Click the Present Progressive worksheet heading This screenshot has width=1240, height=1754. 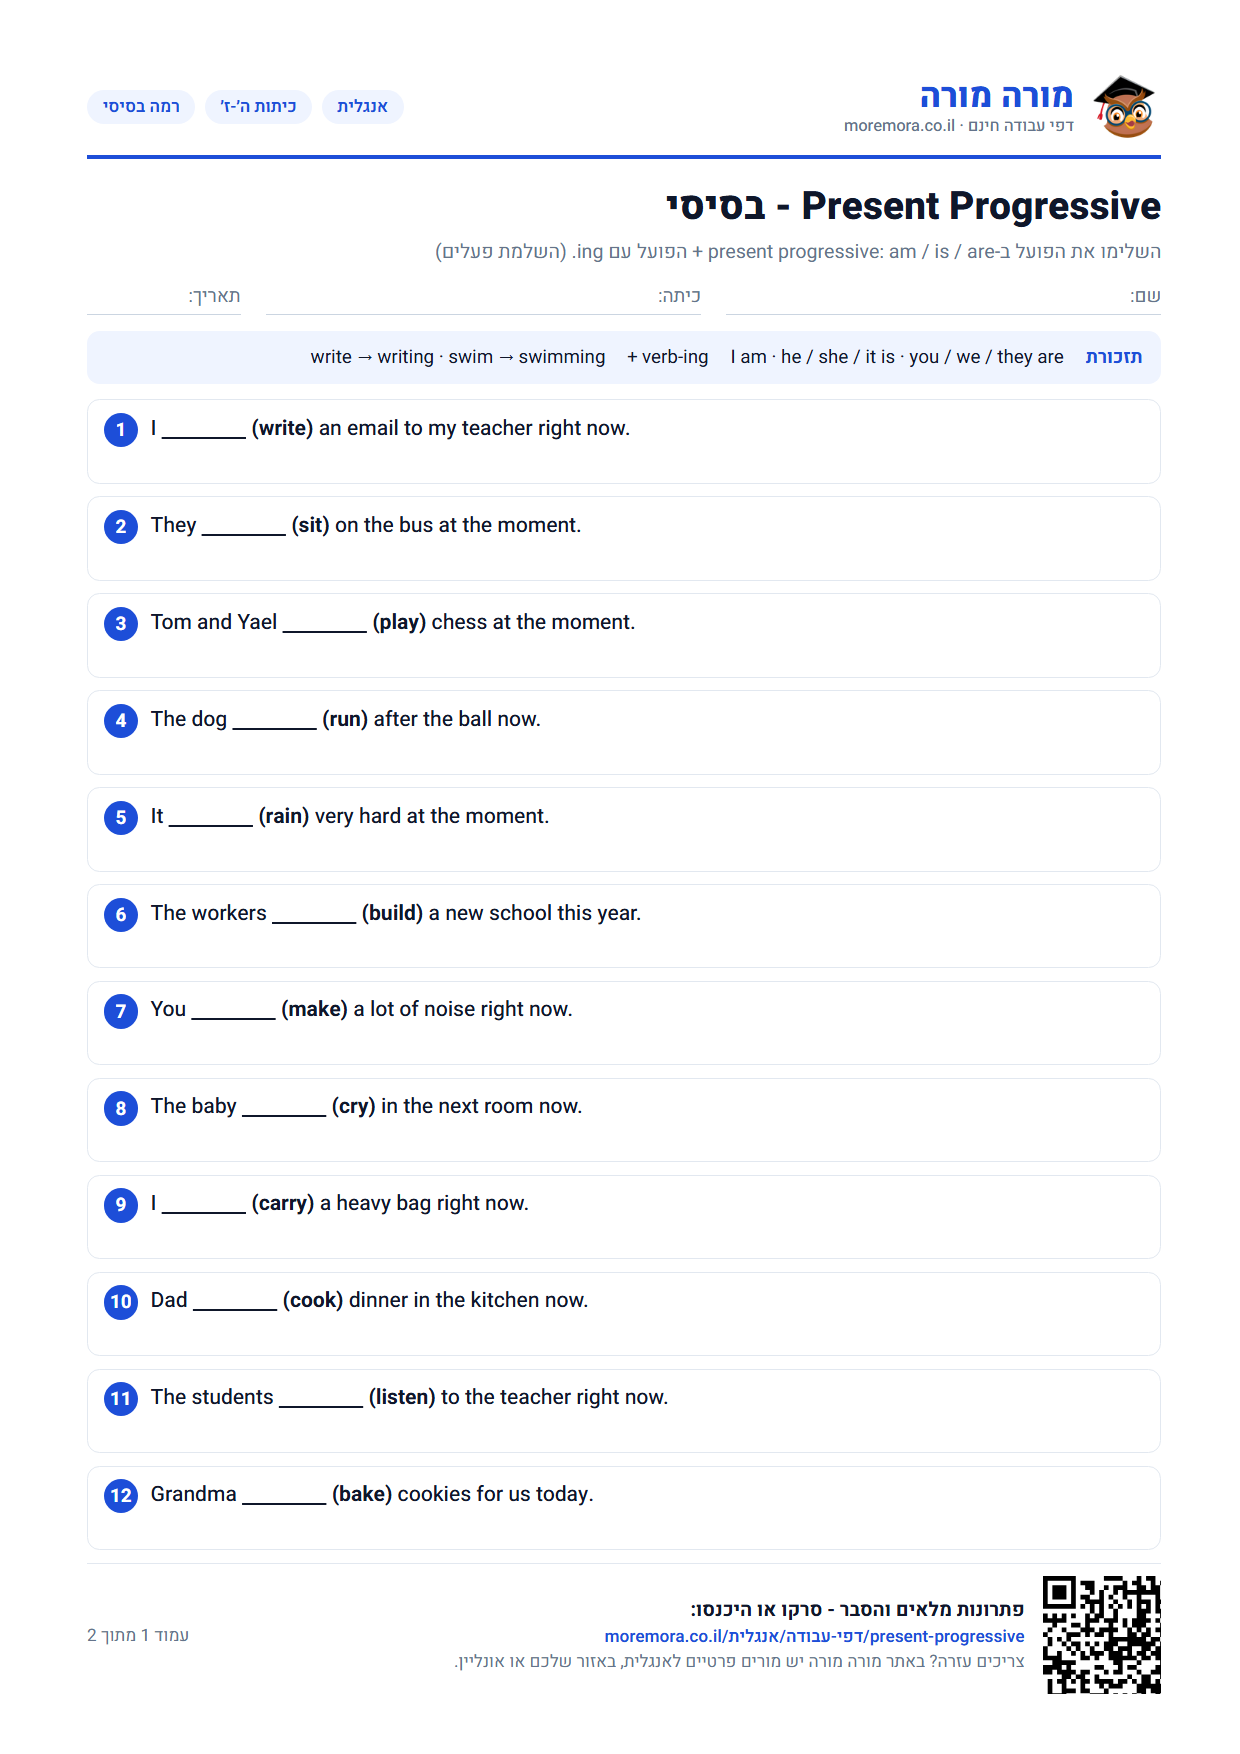coord(913,206)
